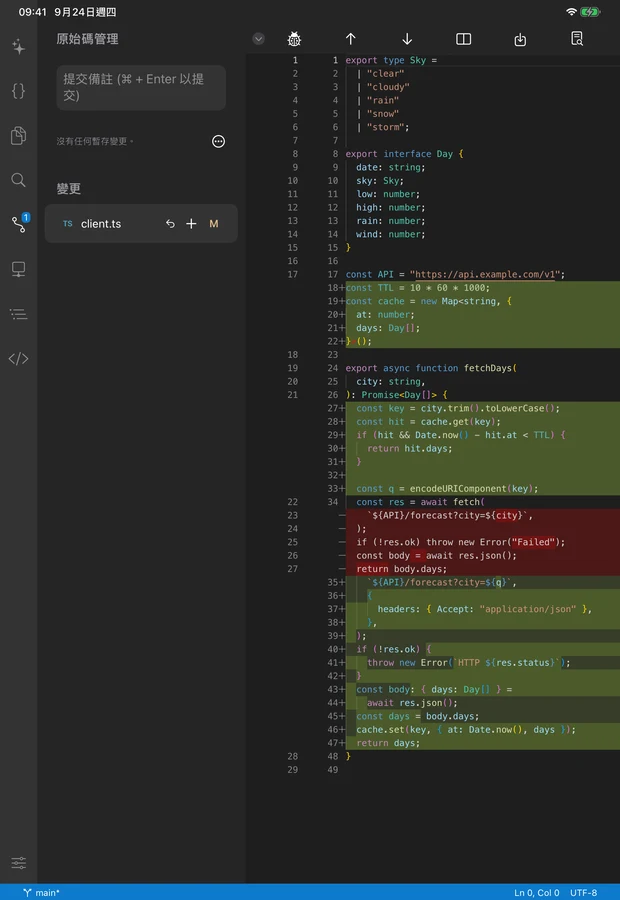Click added line 'return hit.days;'
The height and width of the screenshot is (900, 620).
tap(409, 448)
